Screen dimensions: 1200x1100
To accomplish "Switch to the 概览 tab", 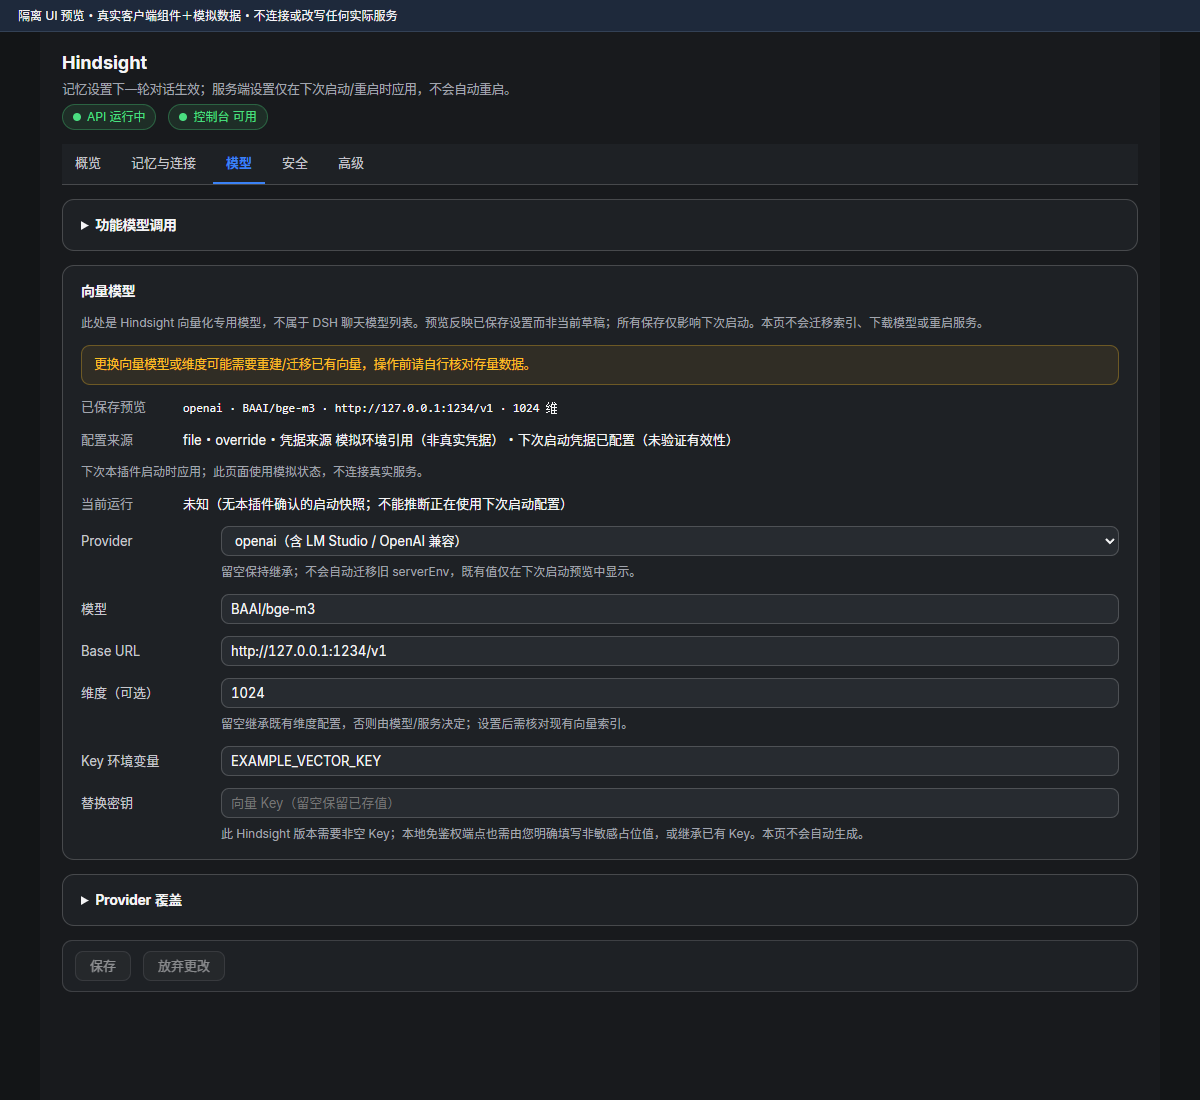I will coord(88,163).
